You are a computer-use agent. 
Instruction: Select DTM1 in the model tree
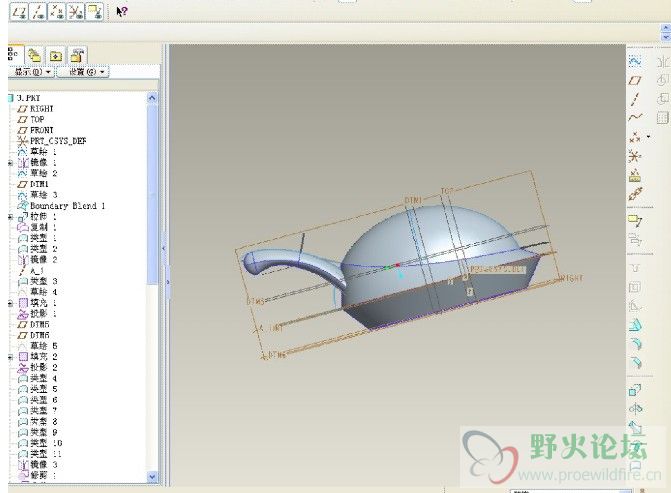coord(33,184)
